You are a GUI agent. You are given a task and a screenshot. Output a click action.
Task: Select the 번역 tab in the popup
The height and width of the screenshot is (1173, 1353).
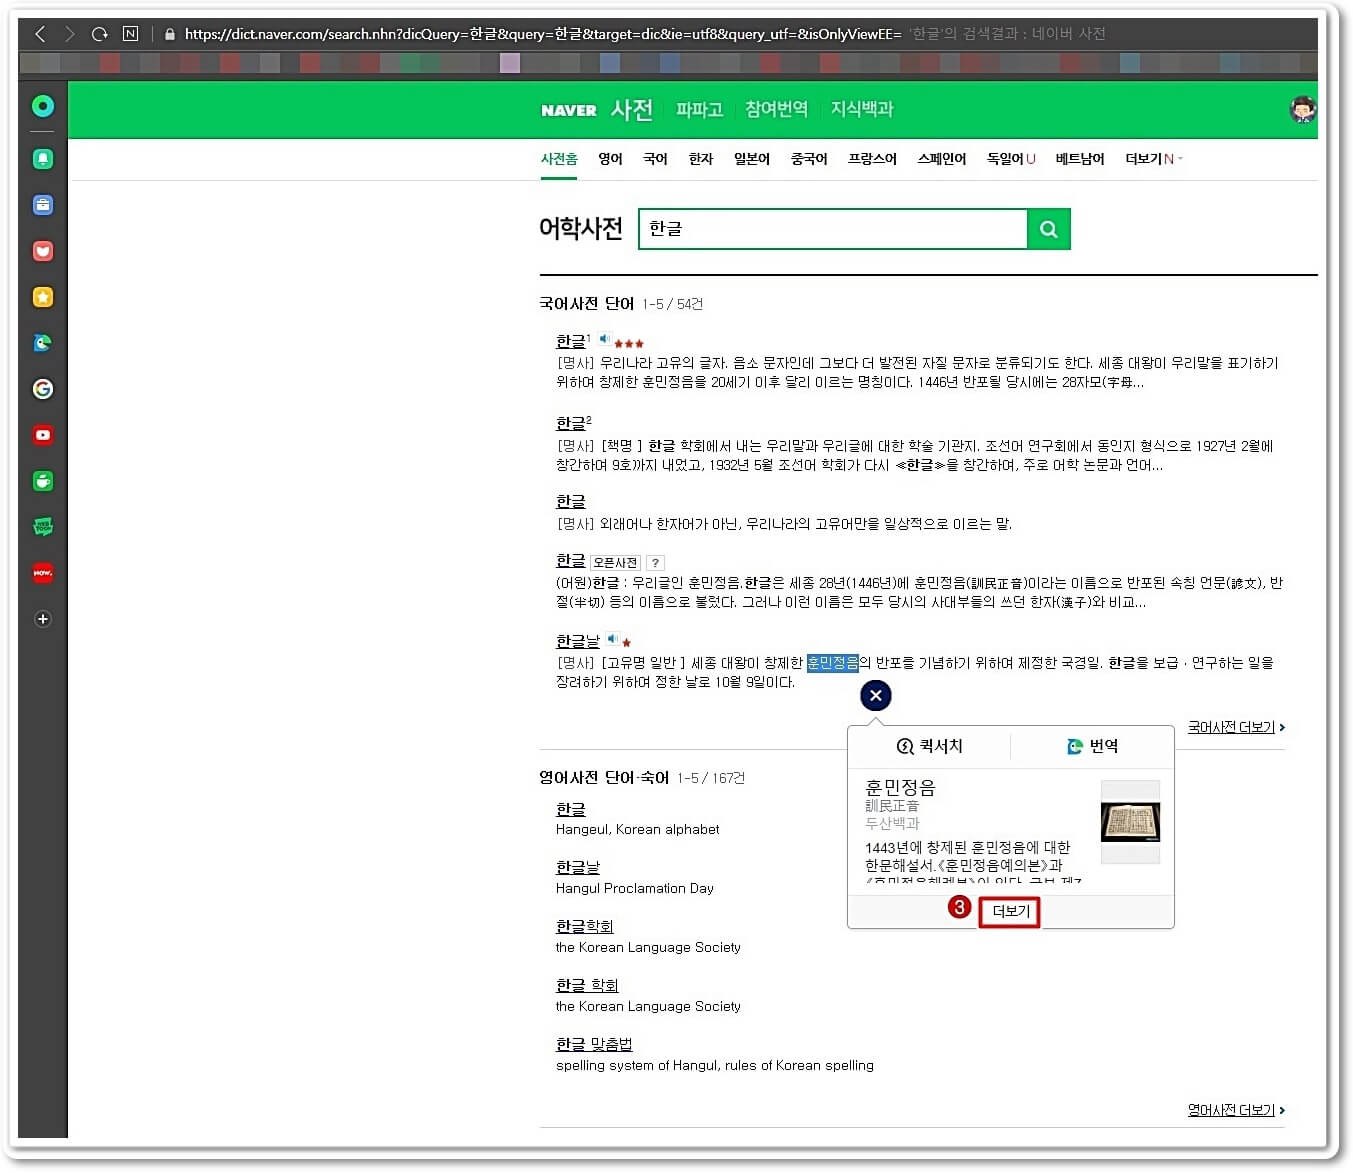pos(1092,746)
